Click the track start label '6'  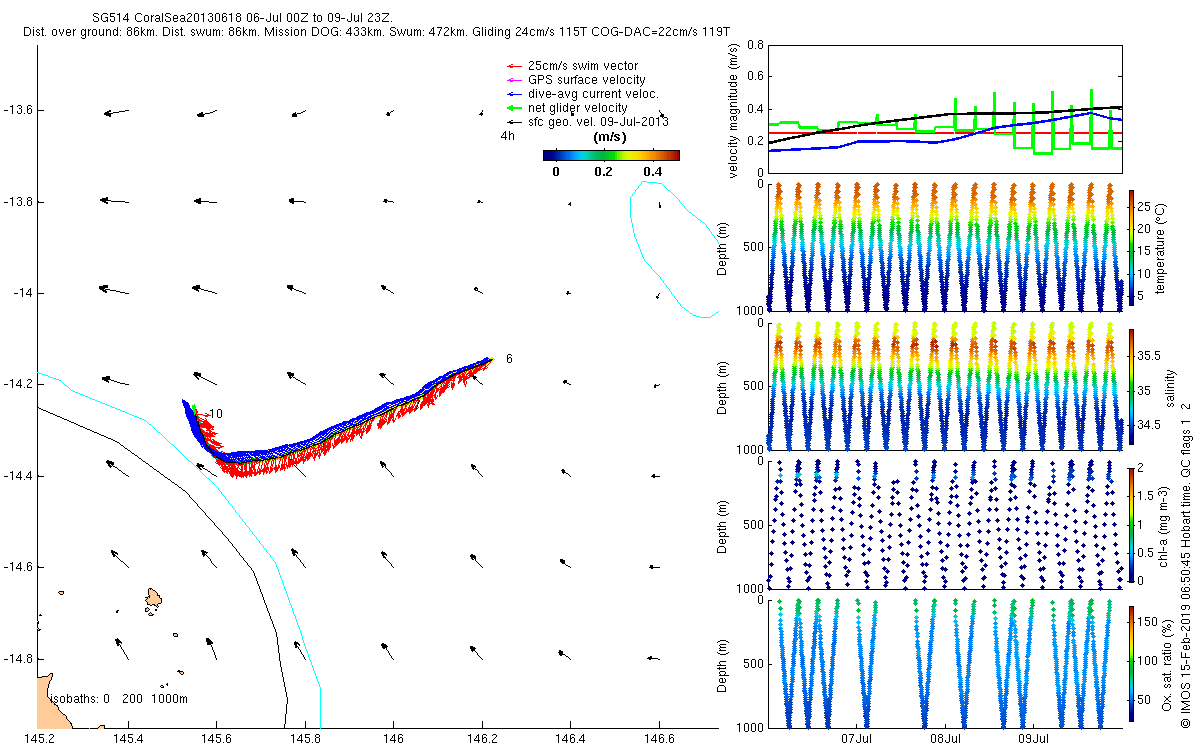click(509, 358)
